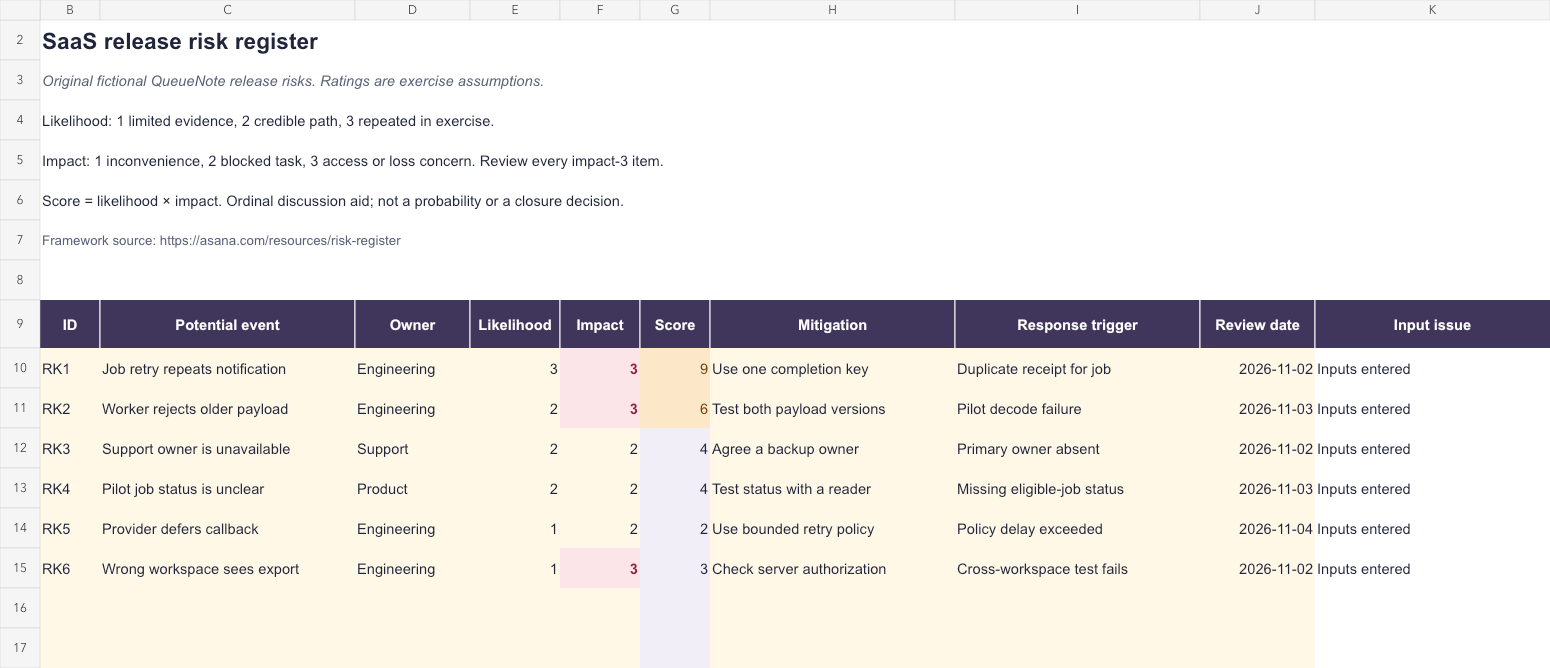
Task: Select 'Job retry repeats notification' cell
Action: 227,369
